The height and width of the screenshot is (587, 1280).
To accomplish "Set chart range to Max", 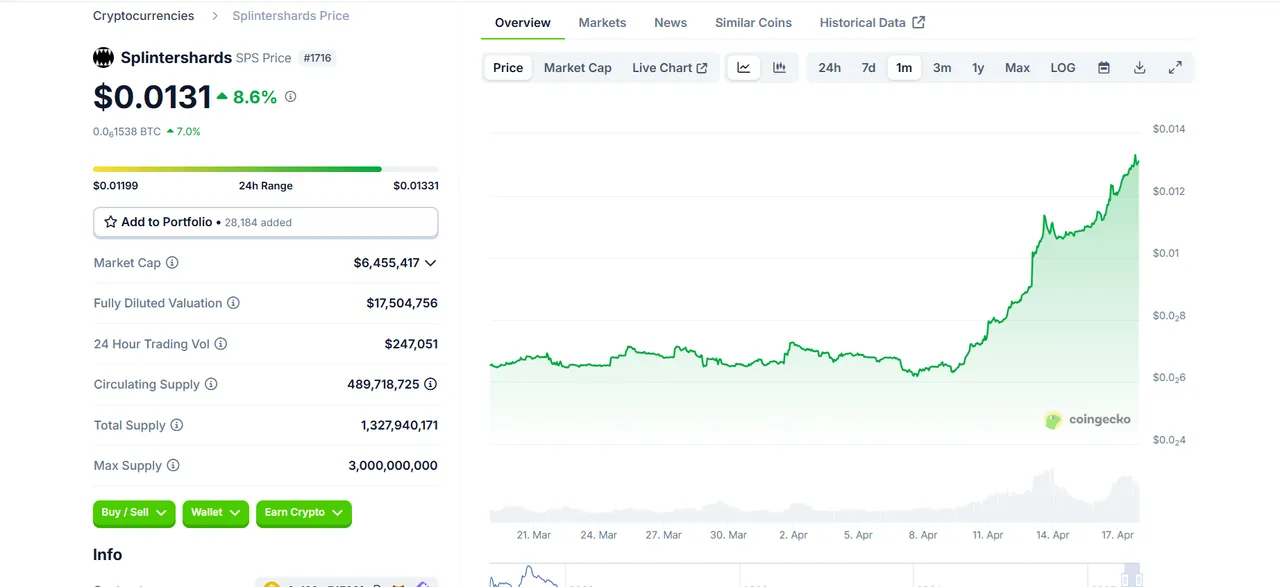I will 1017,68.
